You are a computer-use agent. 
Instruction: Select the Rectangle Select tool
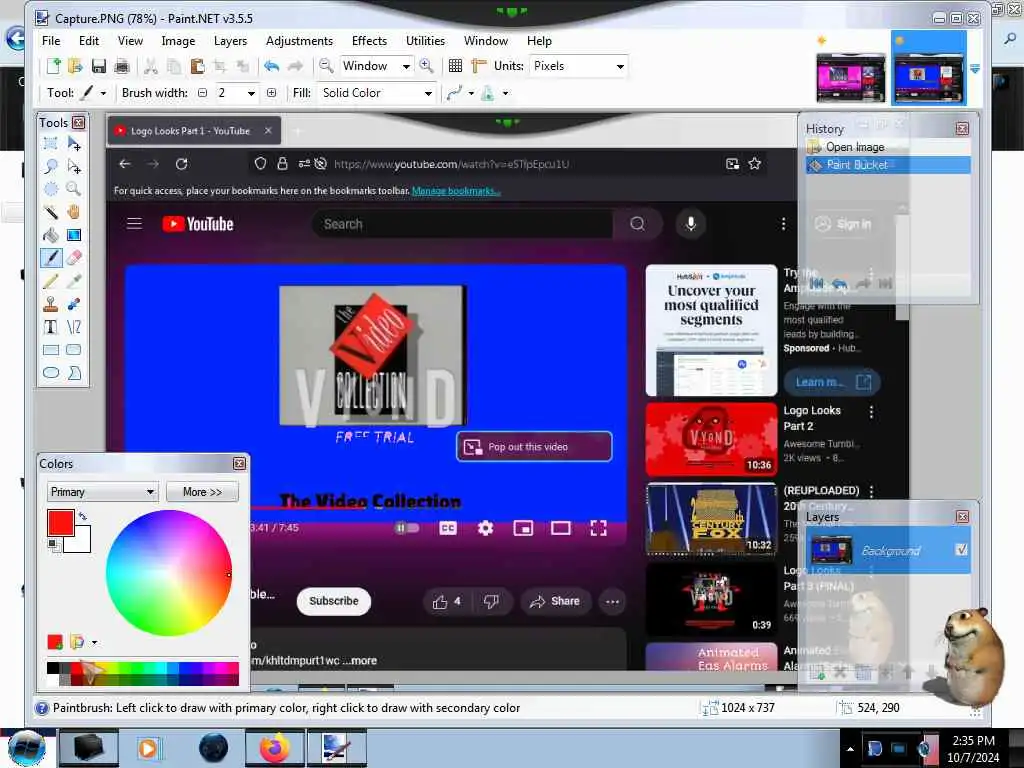pos(51,144)
